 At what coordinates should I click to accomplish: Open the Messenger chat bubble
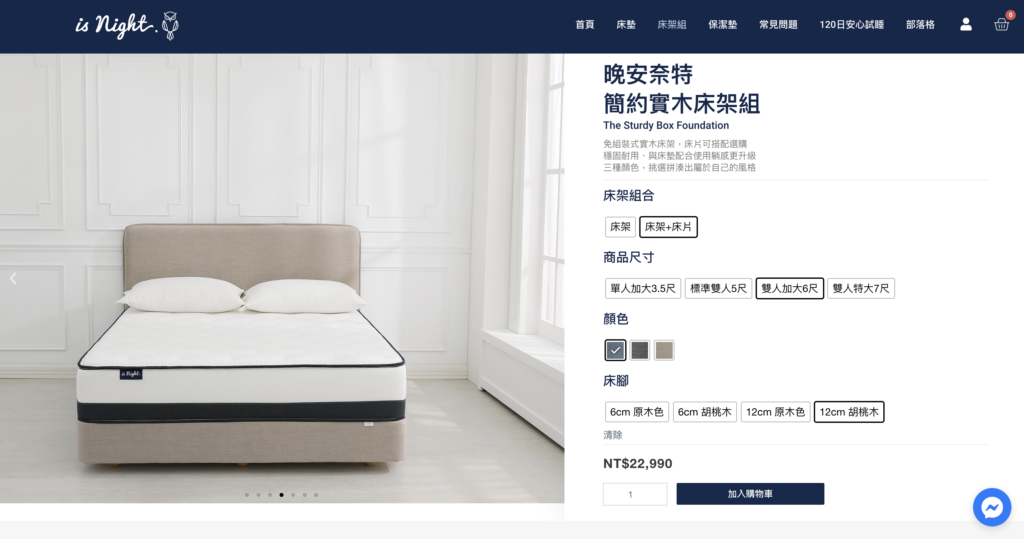[992, 507]
